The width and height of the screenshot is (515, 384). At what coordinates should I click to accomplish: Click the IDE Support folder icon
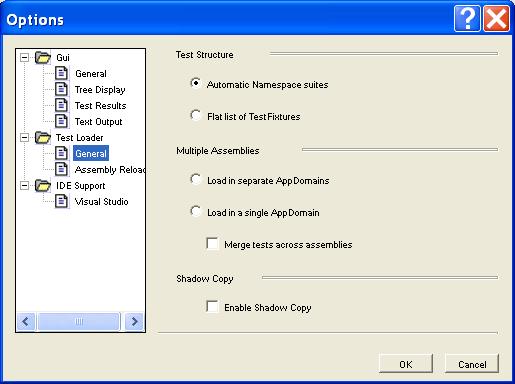[x=43, y=185]
